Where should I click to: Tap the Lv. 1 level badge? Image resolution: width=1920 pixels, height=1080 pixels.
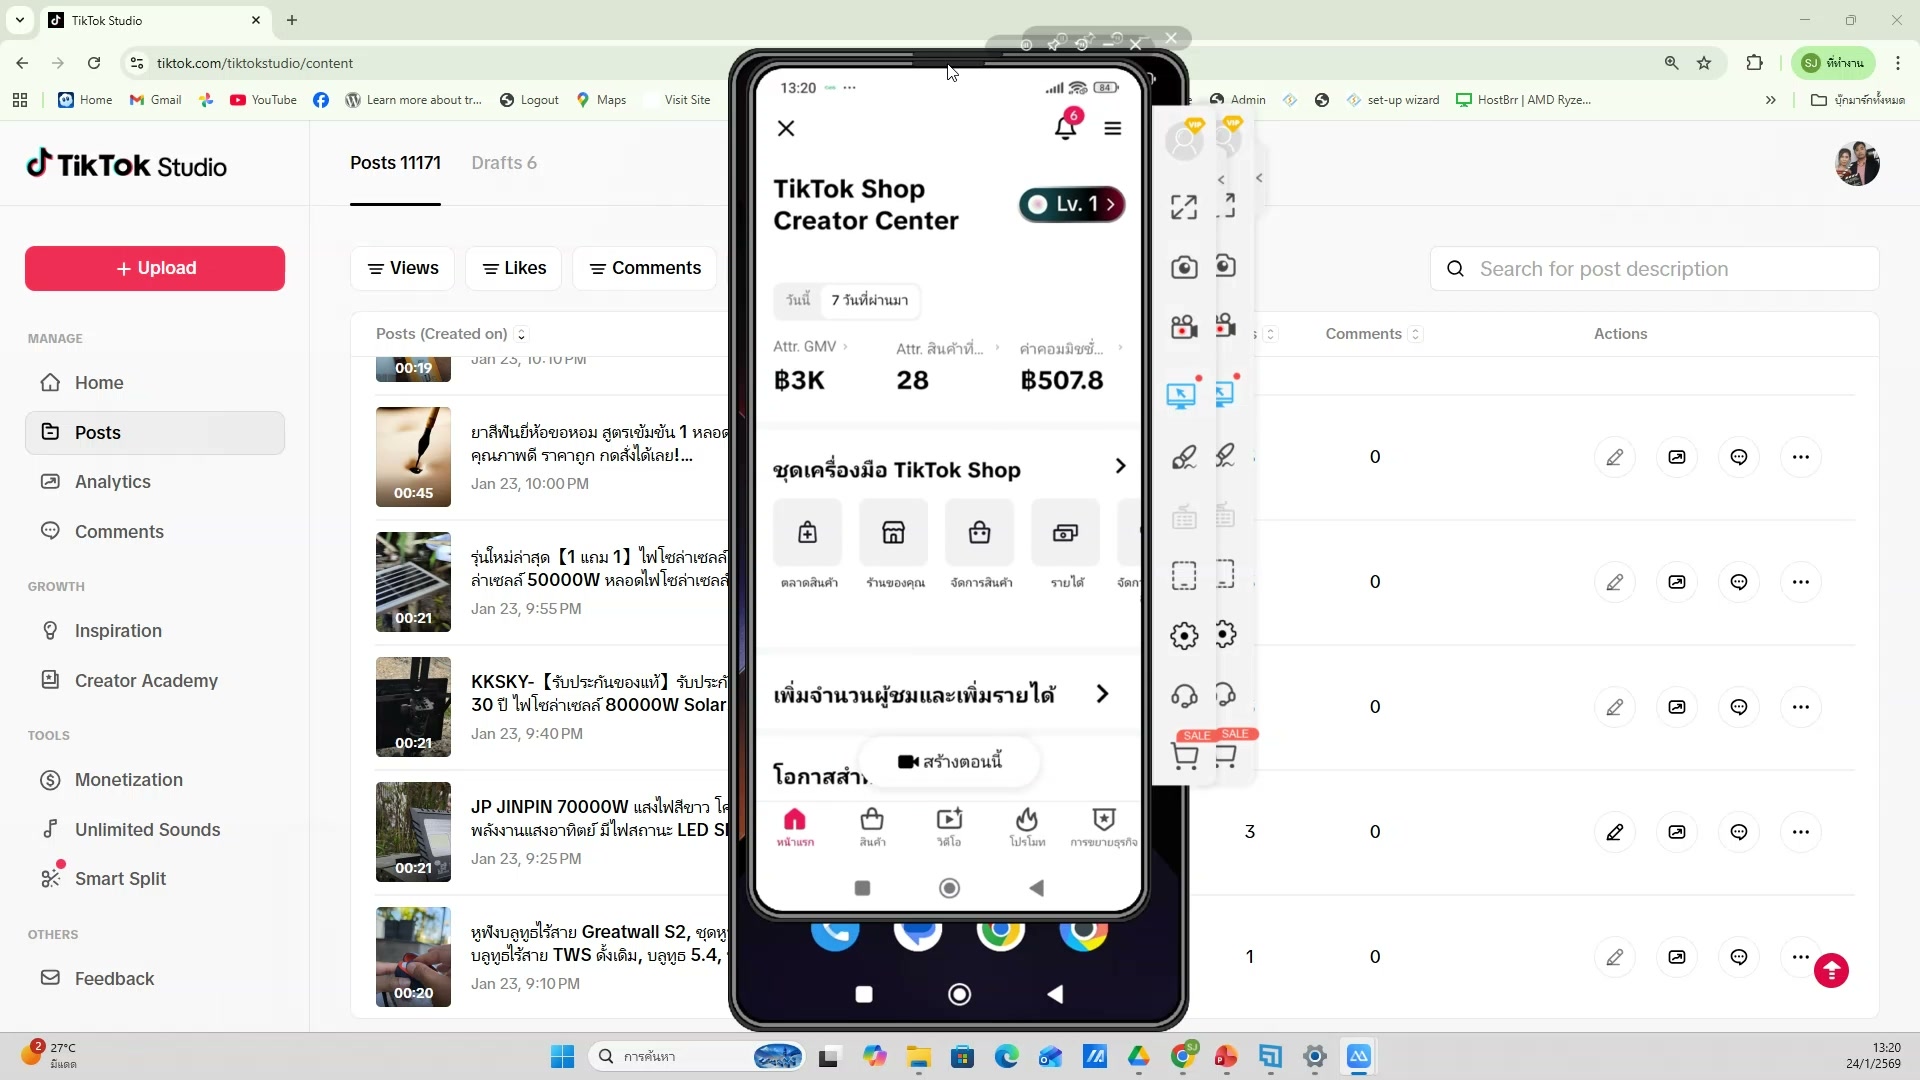(x=1072, y=204)
